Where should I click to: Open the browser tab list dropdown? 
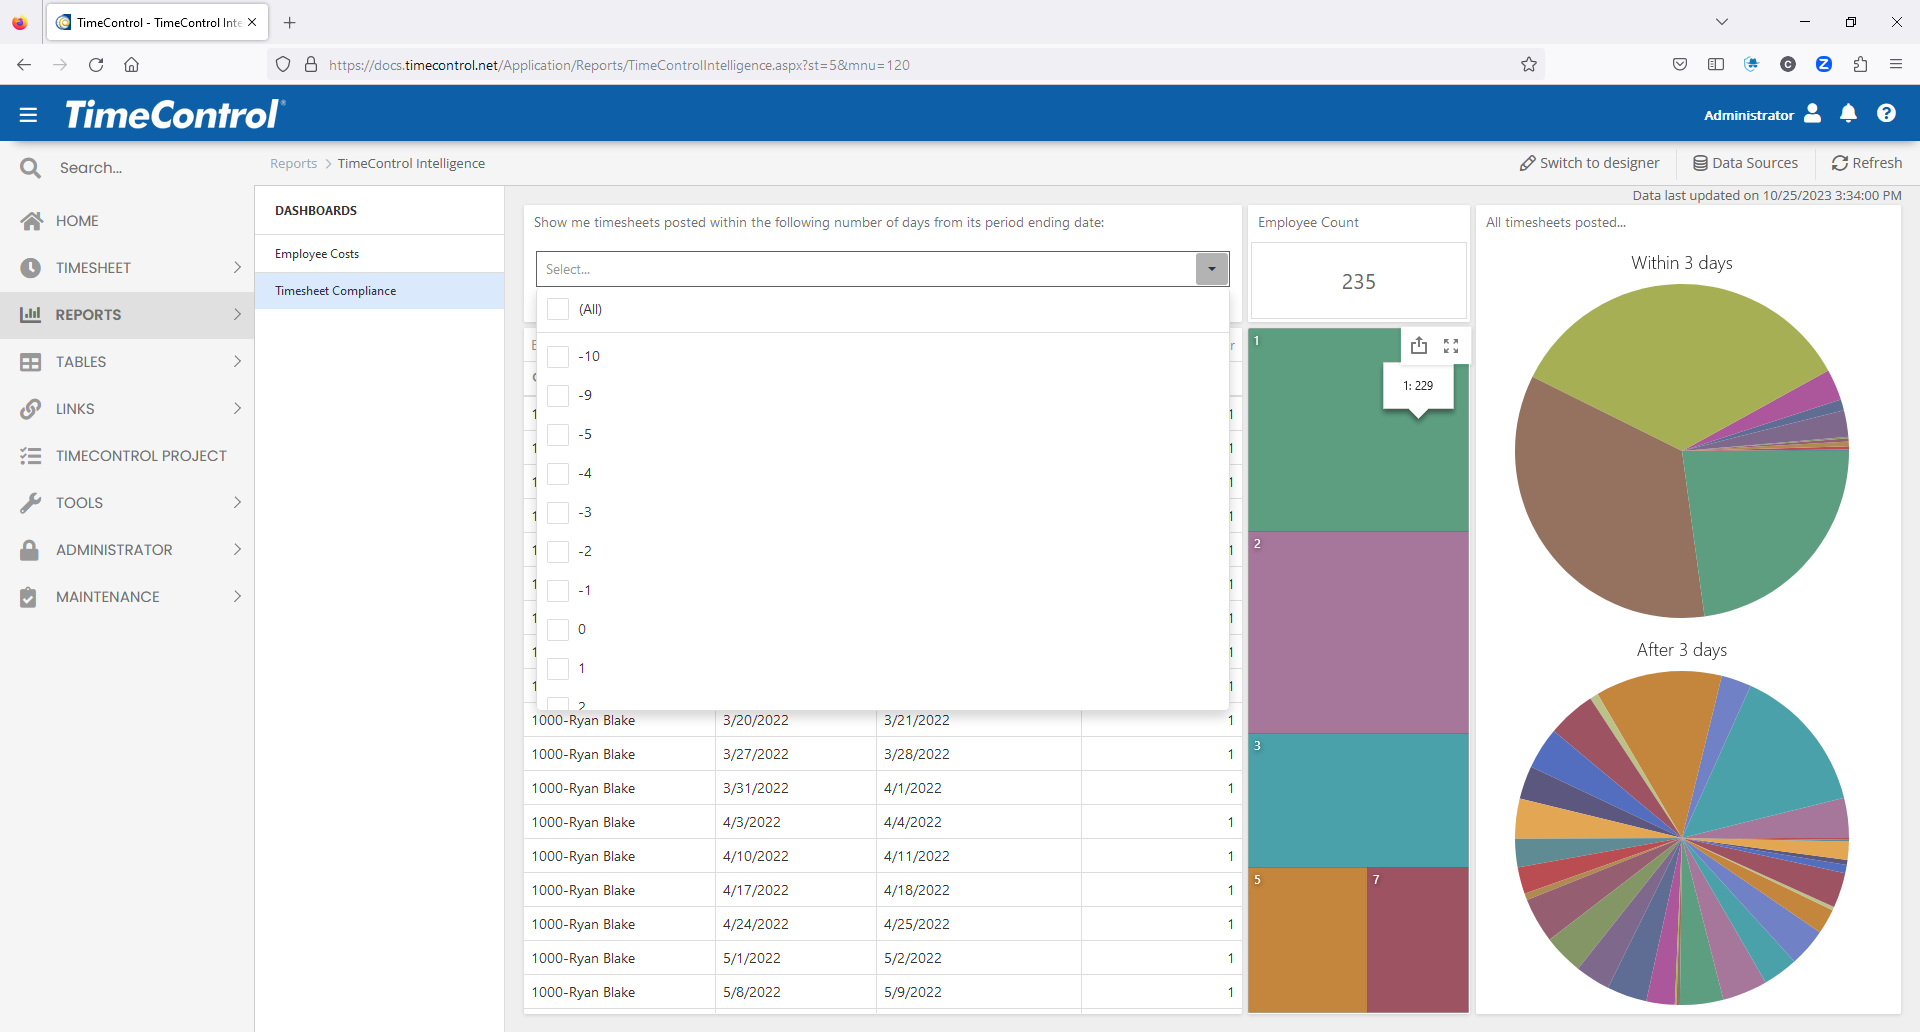click(1721, 22)
